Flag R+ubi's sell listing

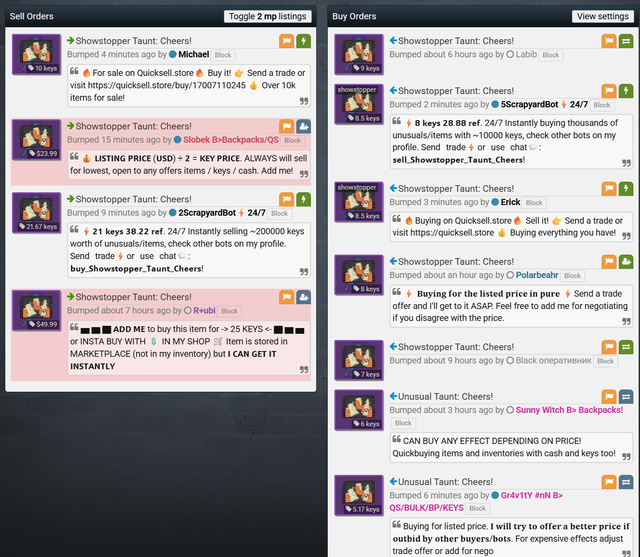pyautogui.click(x=287, y=297)
